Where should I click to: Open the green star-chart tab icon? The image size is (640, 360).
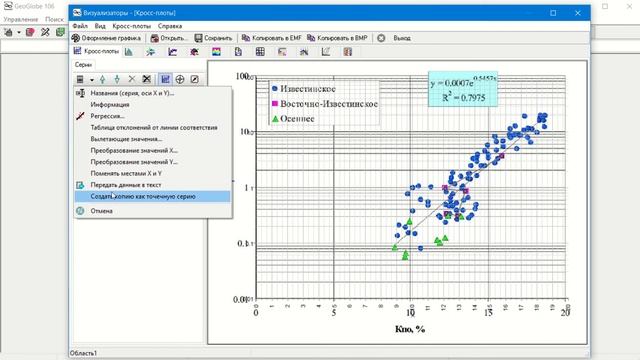coord(151,52)
